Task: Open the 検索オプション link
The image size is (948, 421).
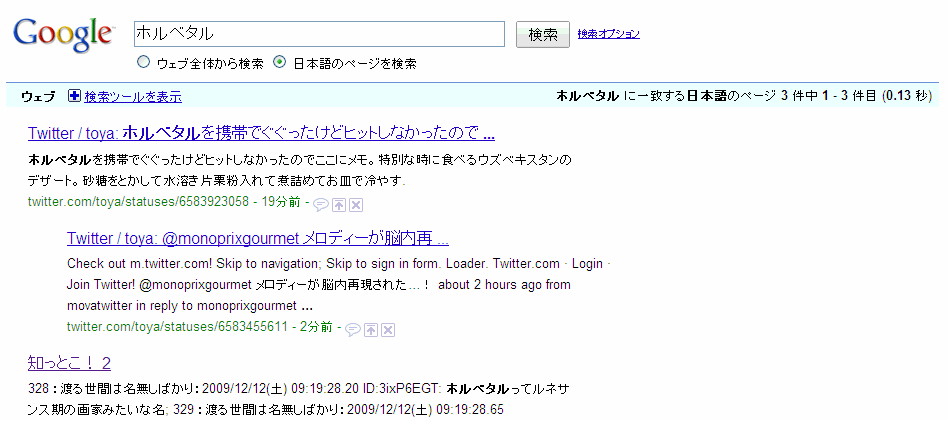Action: tap(608, 34)
